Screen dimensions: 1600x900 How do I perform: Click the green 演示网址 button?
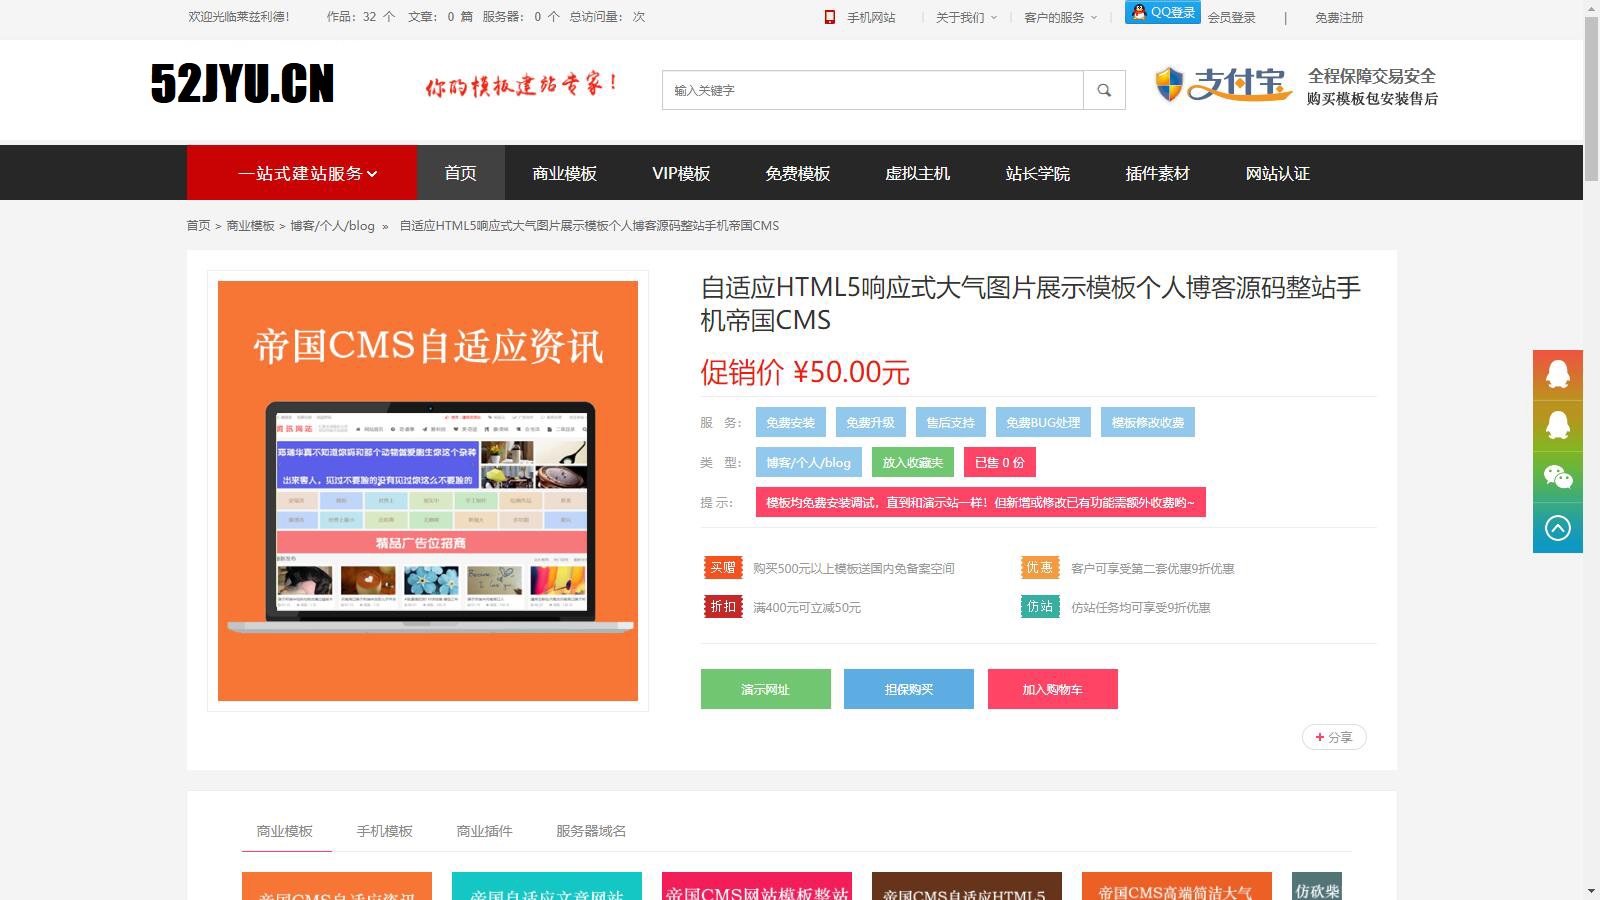tap(765, 689)
